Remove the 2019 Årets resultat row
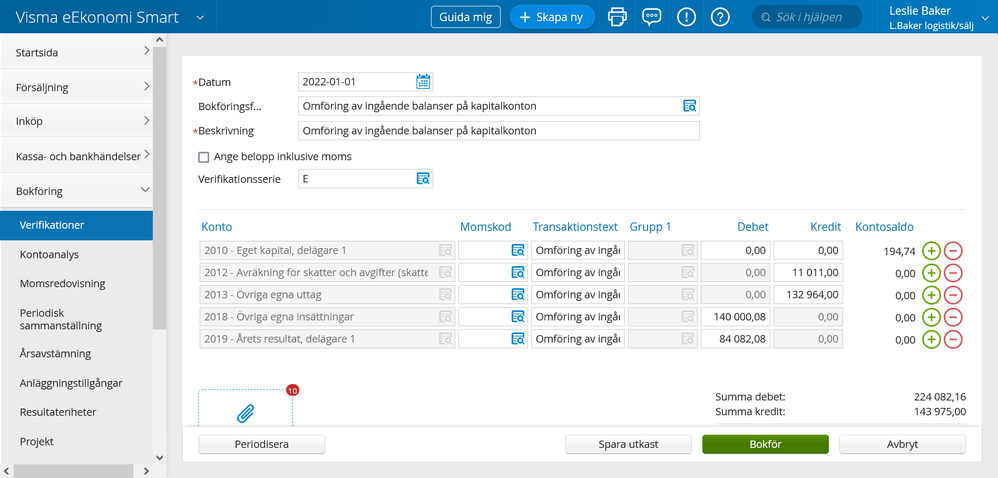 953,339
